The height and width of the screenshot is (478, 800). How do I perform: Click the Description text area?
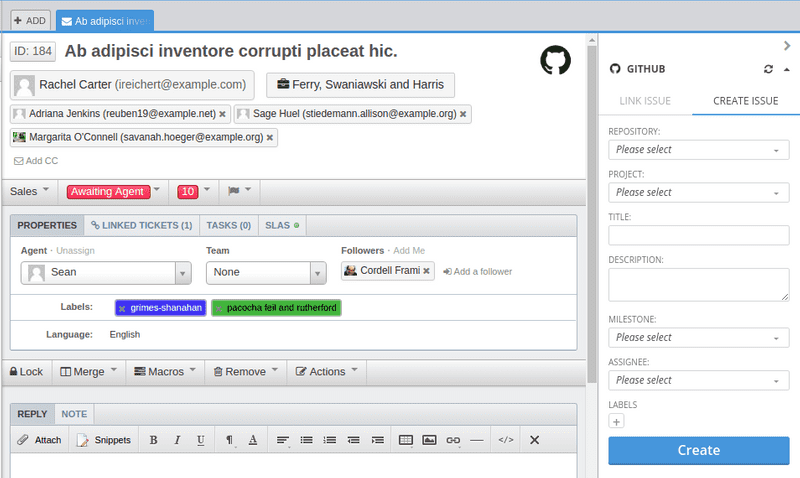[698, 285]
